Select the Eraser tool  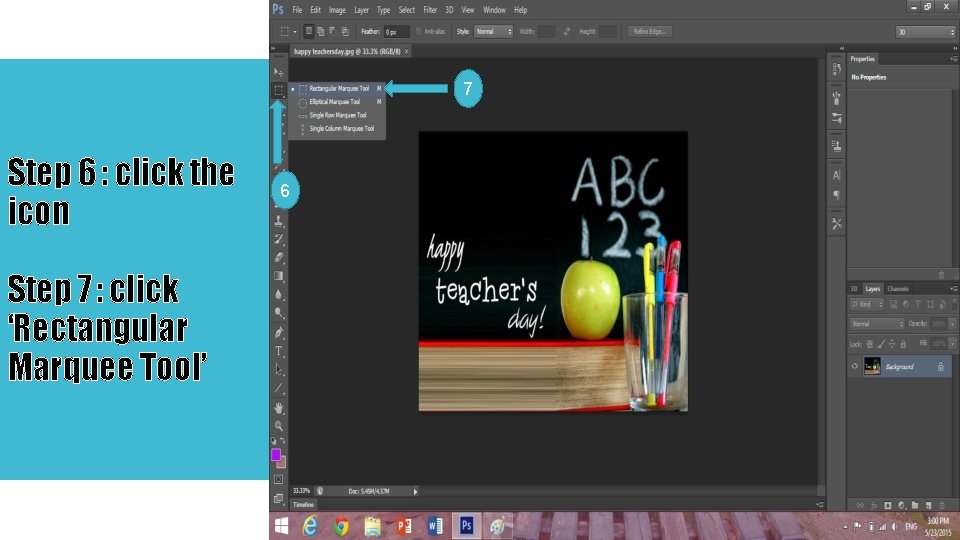(x=279, y=257)
